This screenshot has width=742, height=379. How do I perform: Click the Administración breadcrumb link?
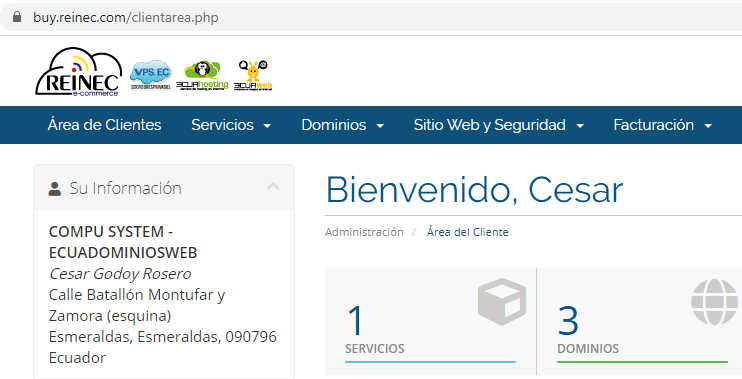click(x=364, y=232)
